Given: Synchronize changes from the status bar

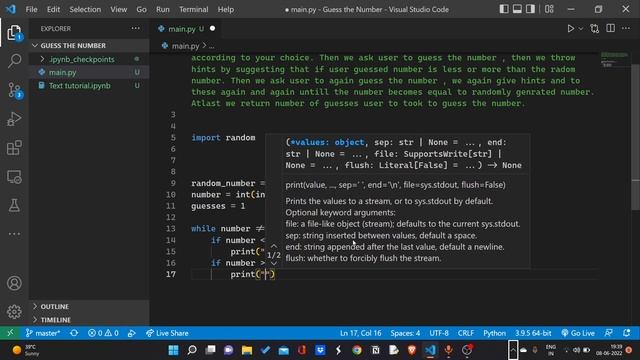Looking at the screenshot, I should [74, 333].
